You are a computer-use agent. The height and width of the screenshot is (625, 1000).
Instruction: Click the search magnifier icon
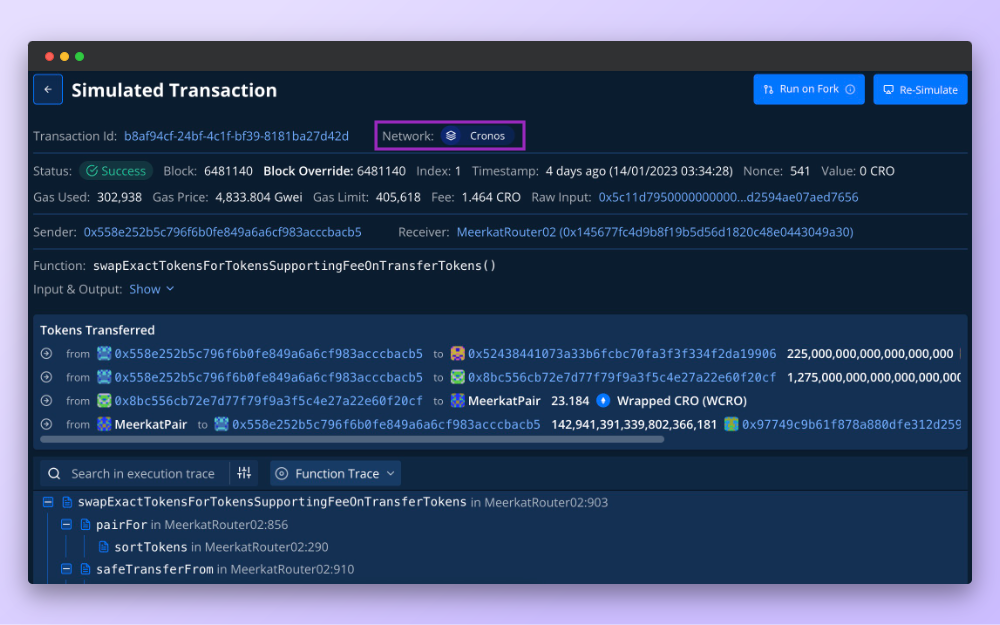[x=54, y=474]
